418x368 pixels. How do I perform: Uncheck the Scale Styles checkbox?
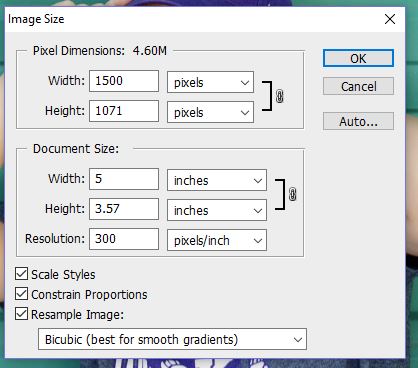[x=21, y=274]
